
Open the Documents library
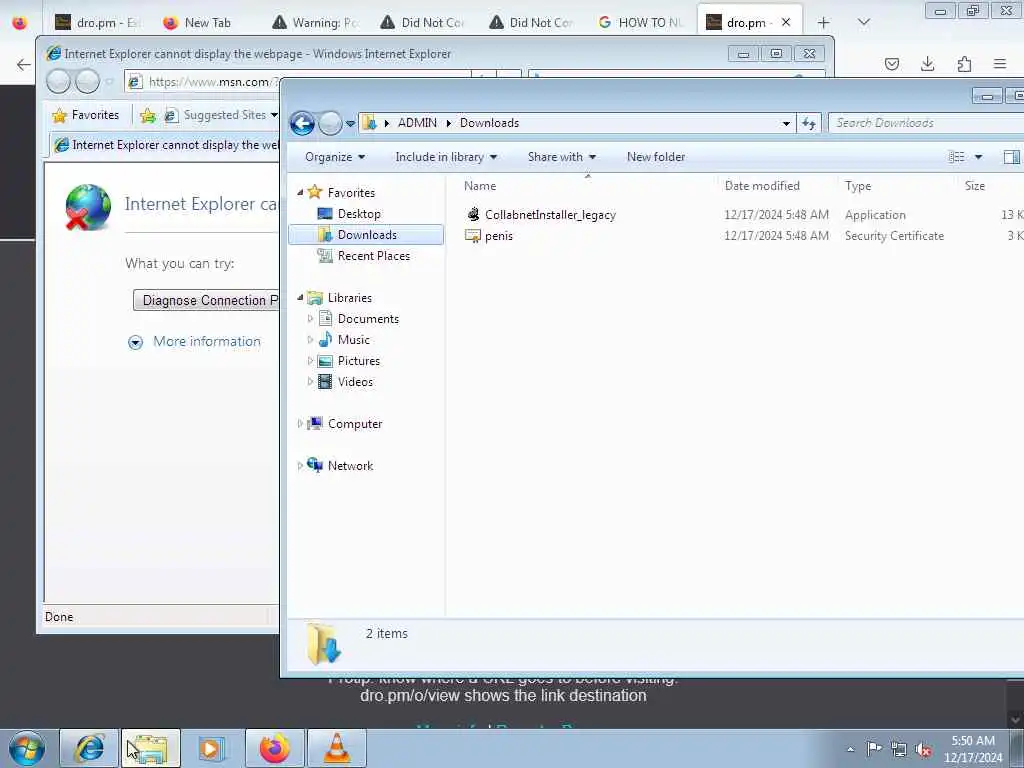[x=368, y=319]
